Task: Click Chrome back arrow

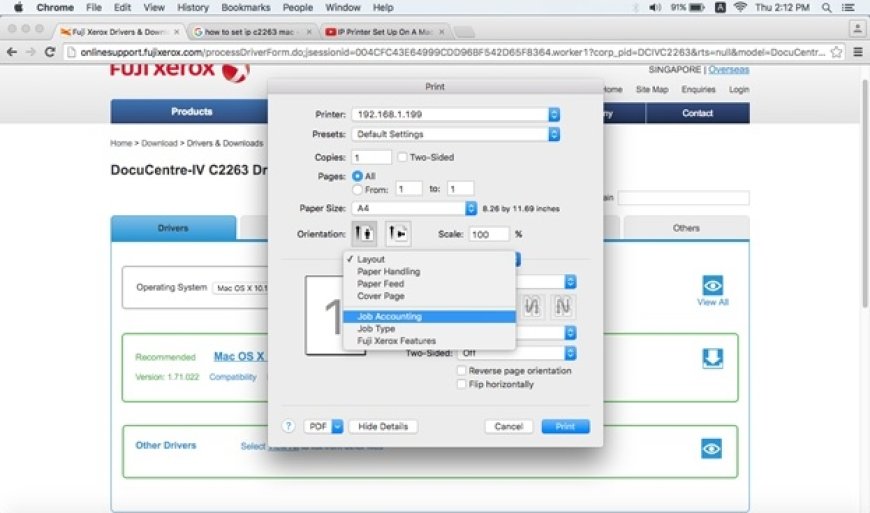Action: tap(11, 52)
